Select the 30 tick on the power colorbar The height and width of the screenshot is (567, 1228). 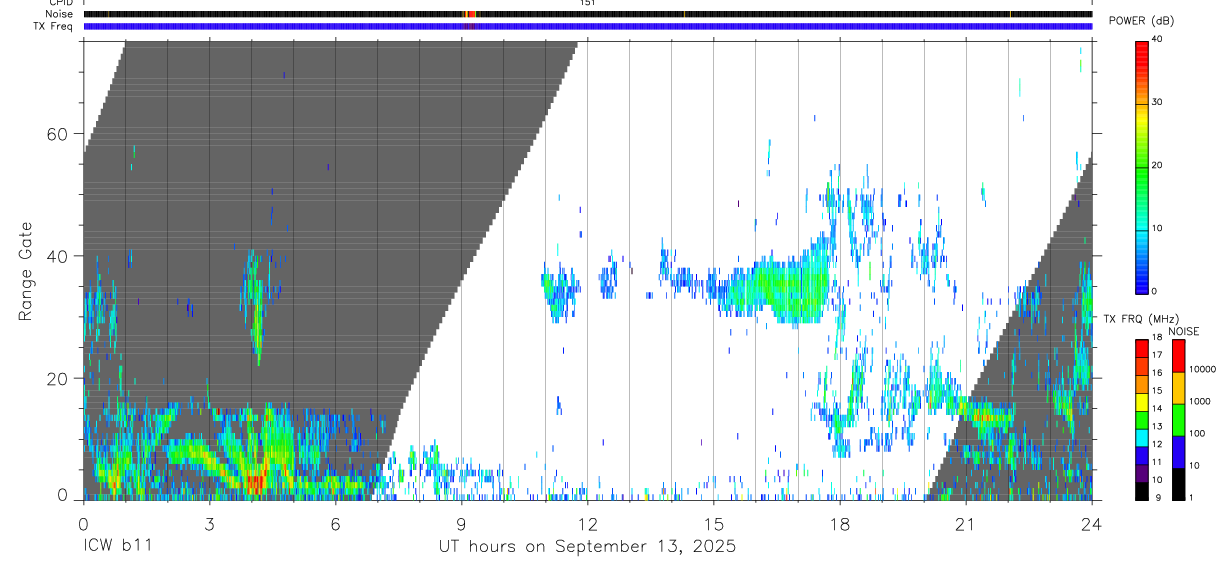click(1157, 102)
